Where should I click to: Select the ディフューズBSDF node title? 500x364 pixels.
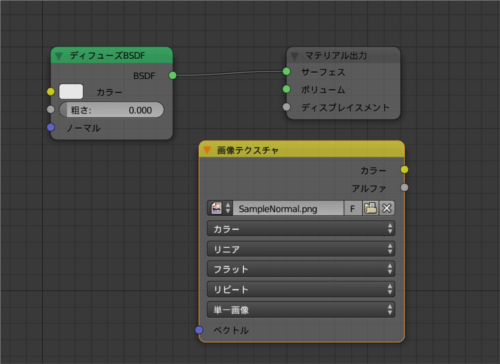coord(107,56)
